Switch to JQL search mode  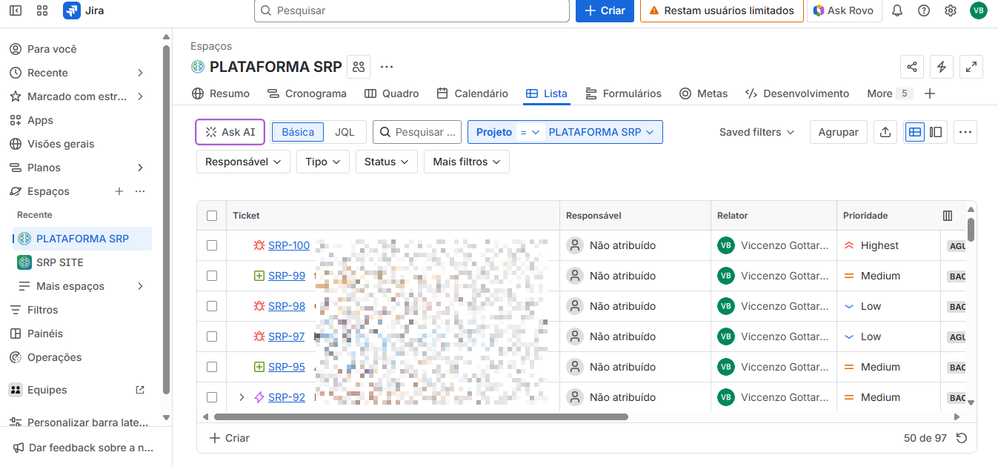(344, 132)
